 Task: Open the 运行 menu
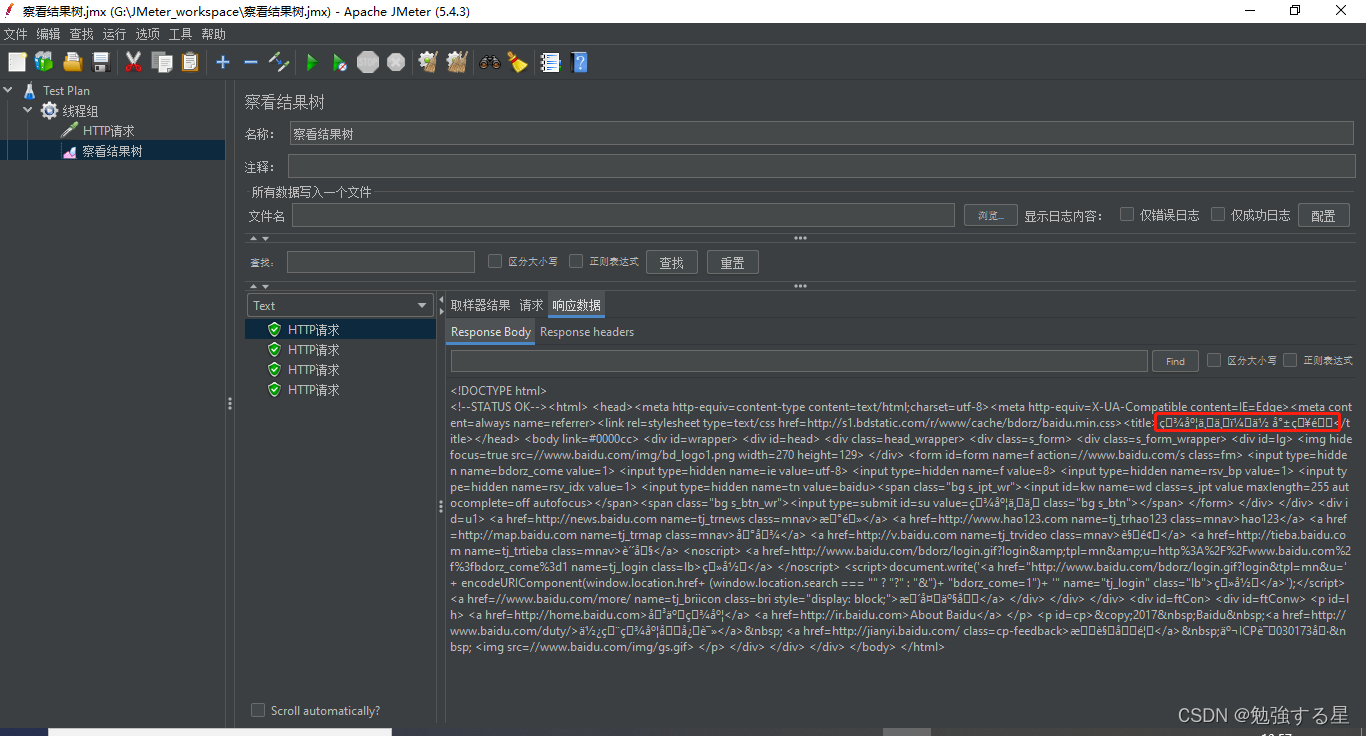(114, 34)
